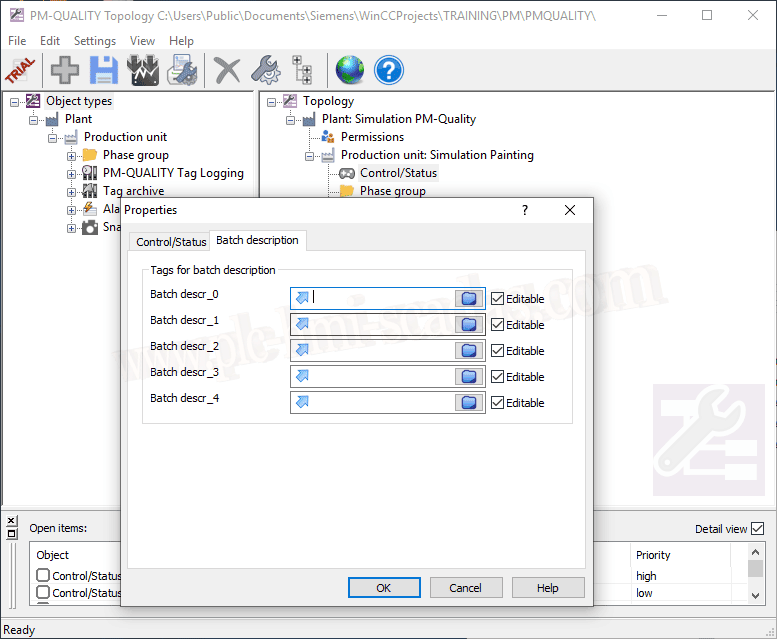Screen dimensions: 777x639
Task: Browse tag for Batch descr_0 folder button
Action: 468,298
